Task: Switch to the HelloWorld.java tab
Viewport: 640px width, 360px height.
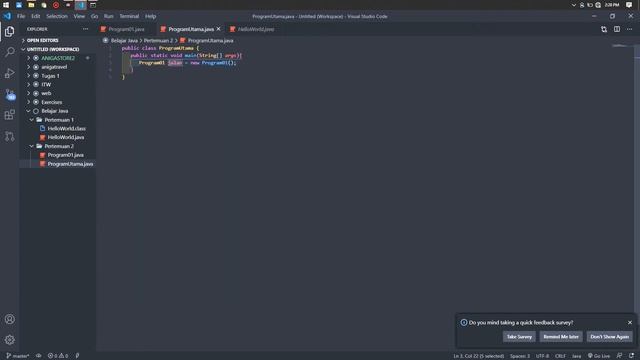Action: coord(256,29)
